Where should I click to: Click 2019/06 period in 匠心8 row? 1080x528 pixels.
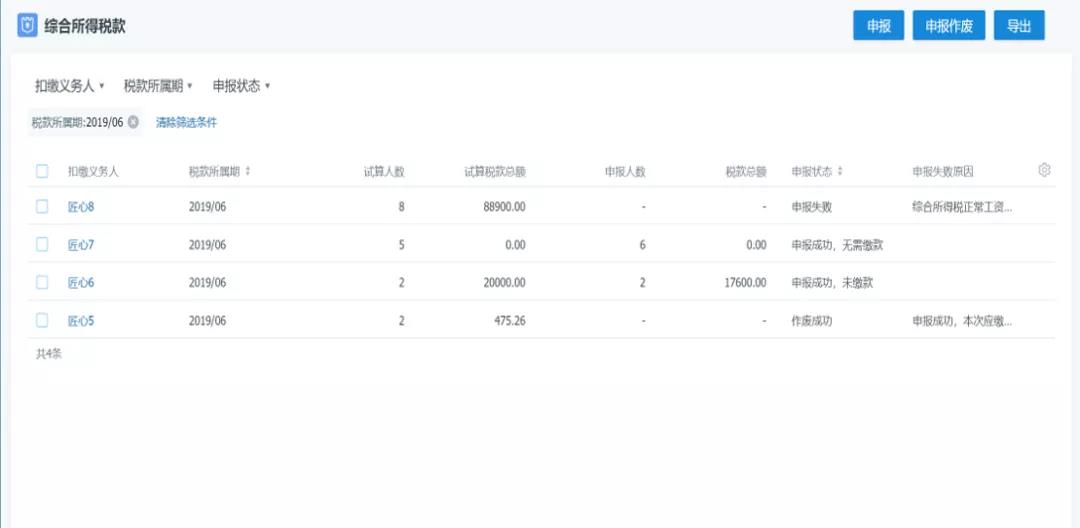(x=207, y=207)
